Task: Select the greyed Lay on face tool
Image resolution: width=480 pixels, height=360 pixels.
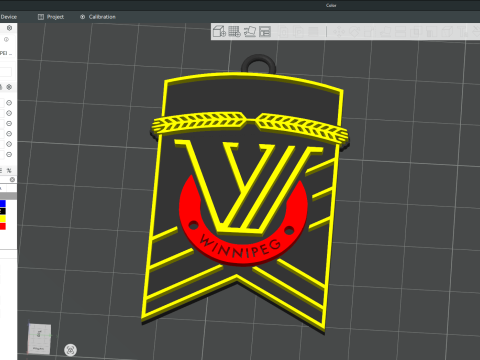Action: click(x=385, y=32)
